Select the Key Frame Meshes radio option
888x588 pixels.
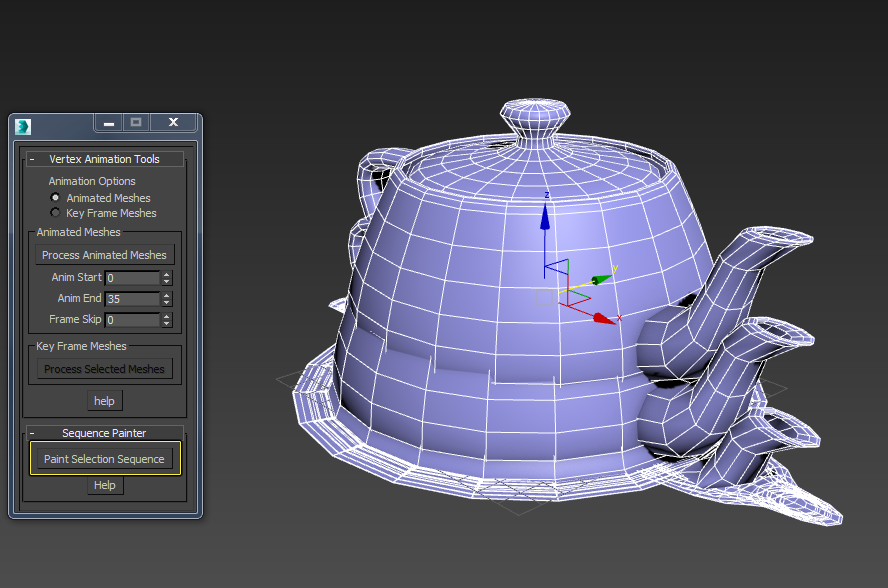(56, 213)
